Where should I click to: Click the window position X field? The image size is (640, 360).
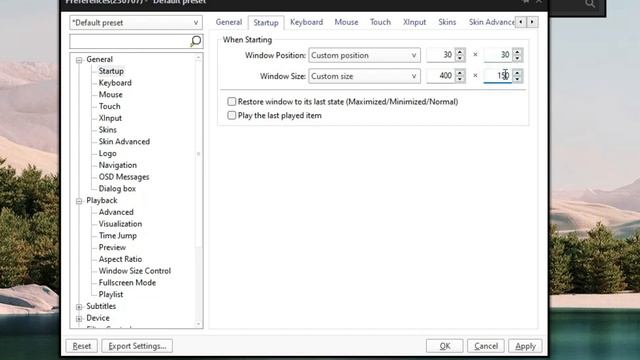tap(440, 55)
